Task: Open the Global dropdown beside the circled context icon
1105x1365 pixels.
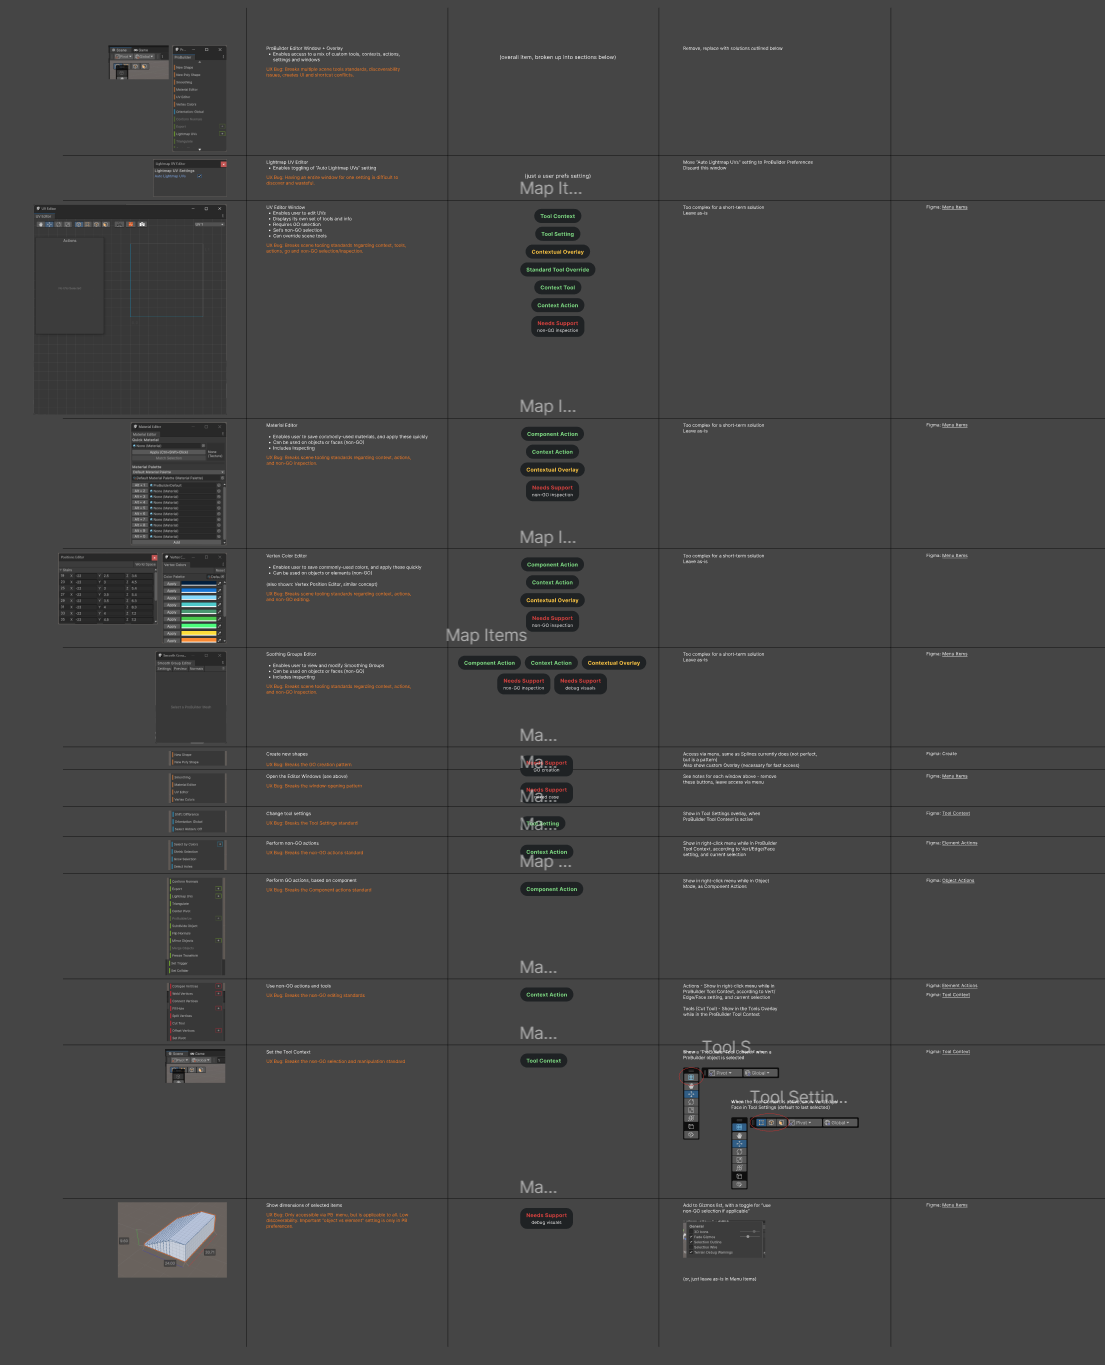Action: pyautogui.click(x=760, y=1073)
